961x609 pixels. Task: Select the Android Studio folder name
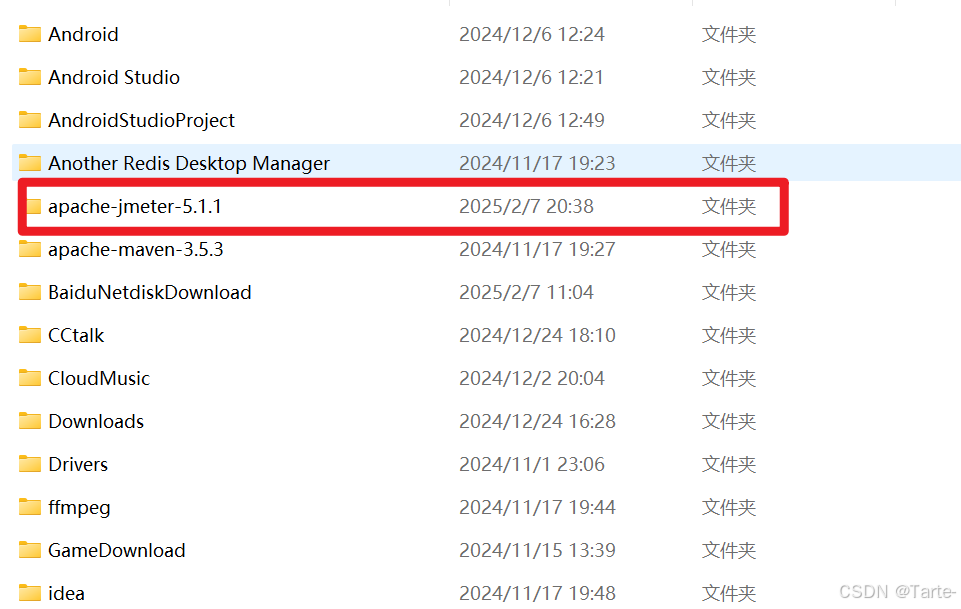pyautogui.click(x=114, y=77)
